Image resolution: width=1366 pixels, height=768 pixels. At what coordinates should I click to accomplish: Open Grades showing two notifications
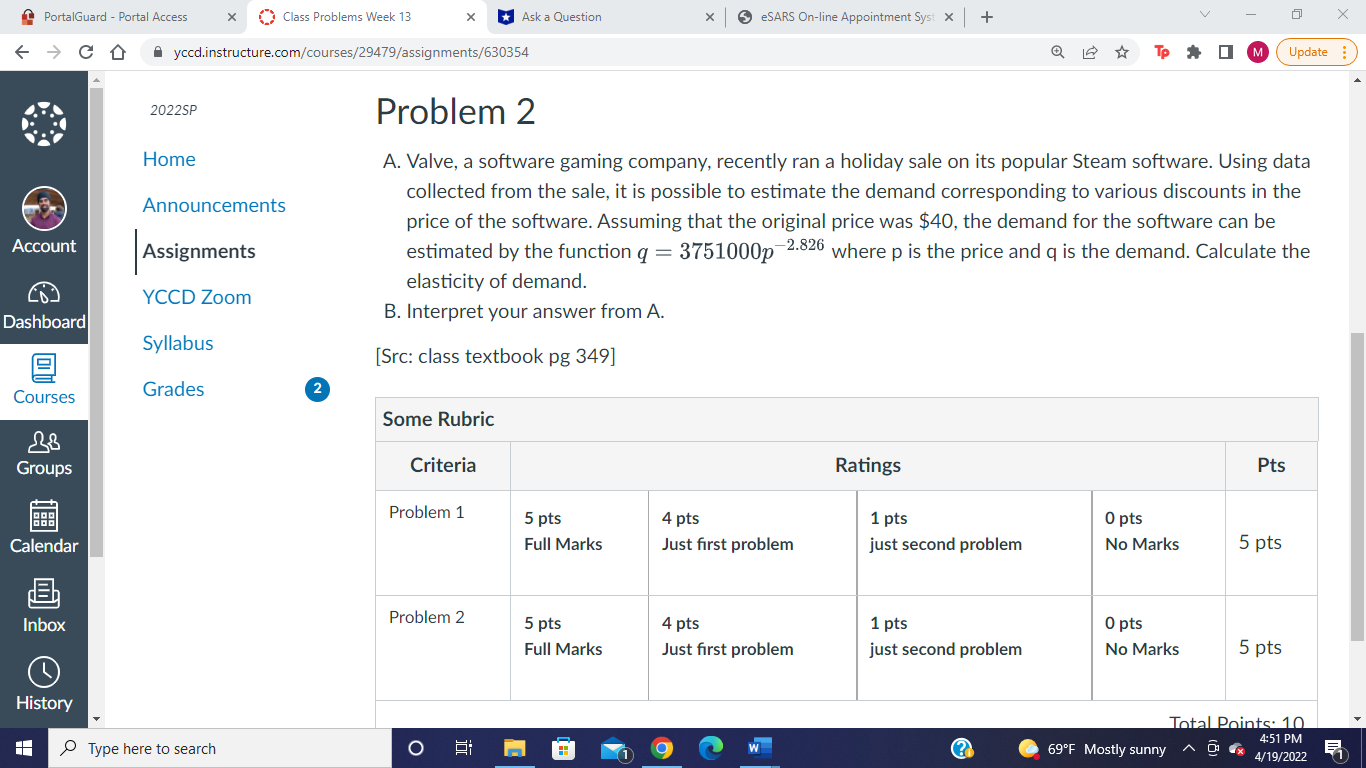pyautogui.click(x=173, y=389)
